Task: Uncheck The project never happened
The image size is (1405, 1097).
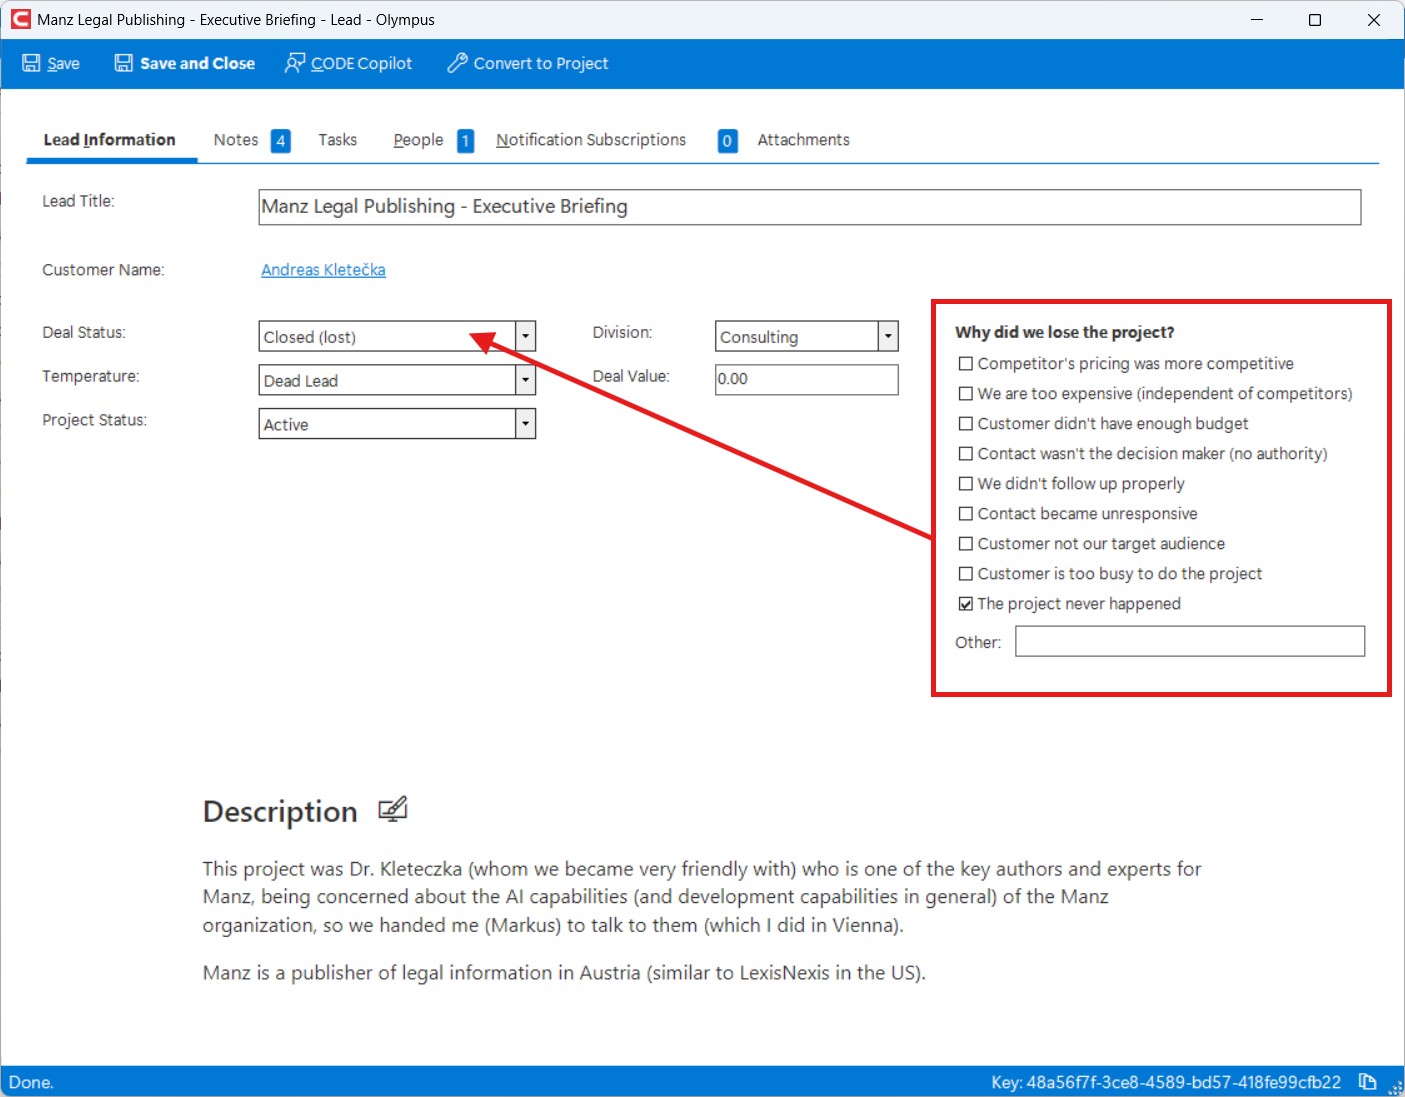Action: [965, 604]
